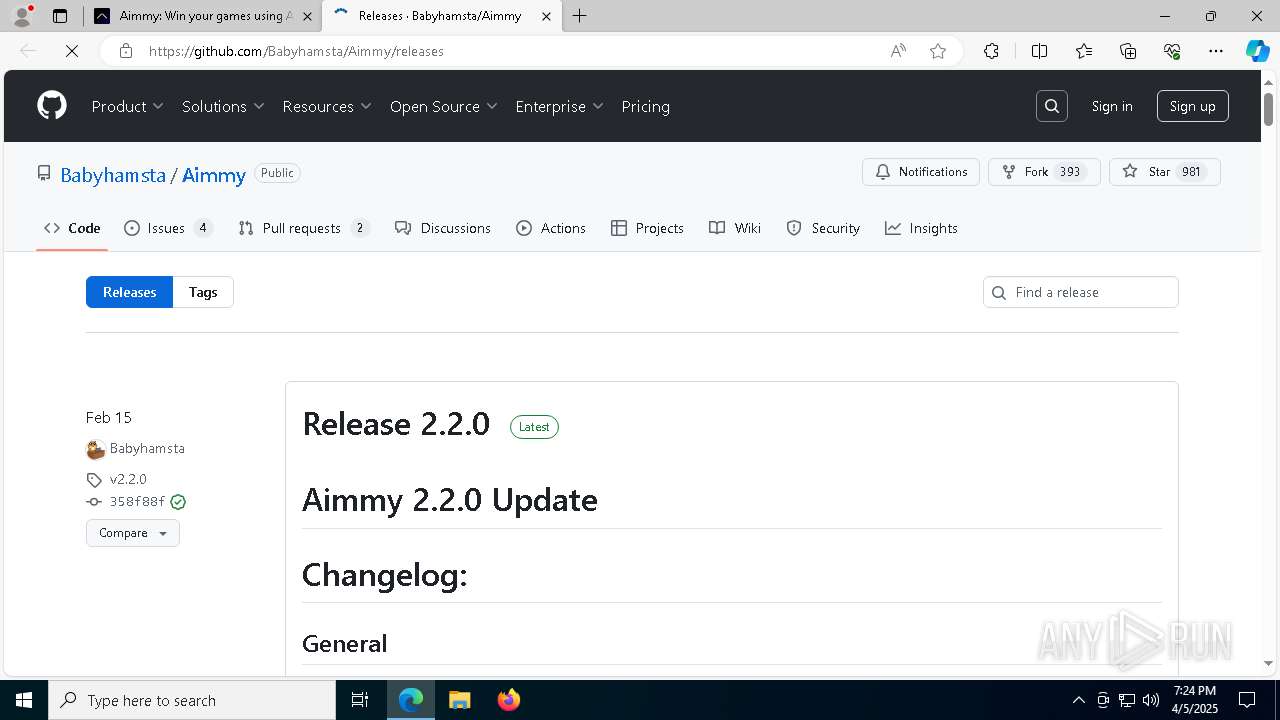Open Microsoft Edge taskbar icon

click(x=411, y=700)
